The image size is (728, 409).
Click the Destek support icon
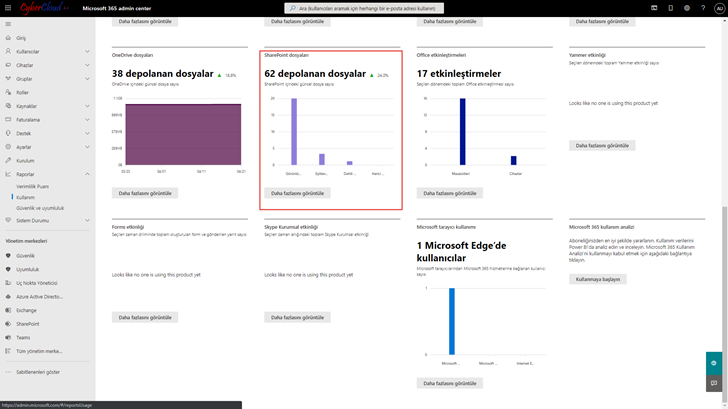(8, 133)
